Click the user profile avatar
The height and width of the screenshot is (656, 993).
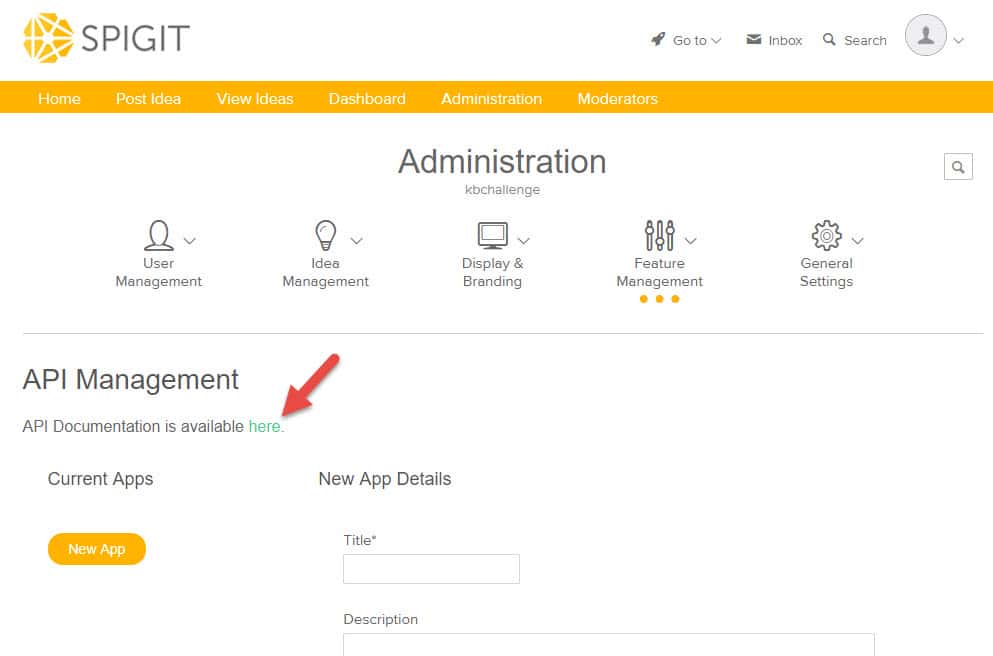pyautogui.click(x=925, y=36)
